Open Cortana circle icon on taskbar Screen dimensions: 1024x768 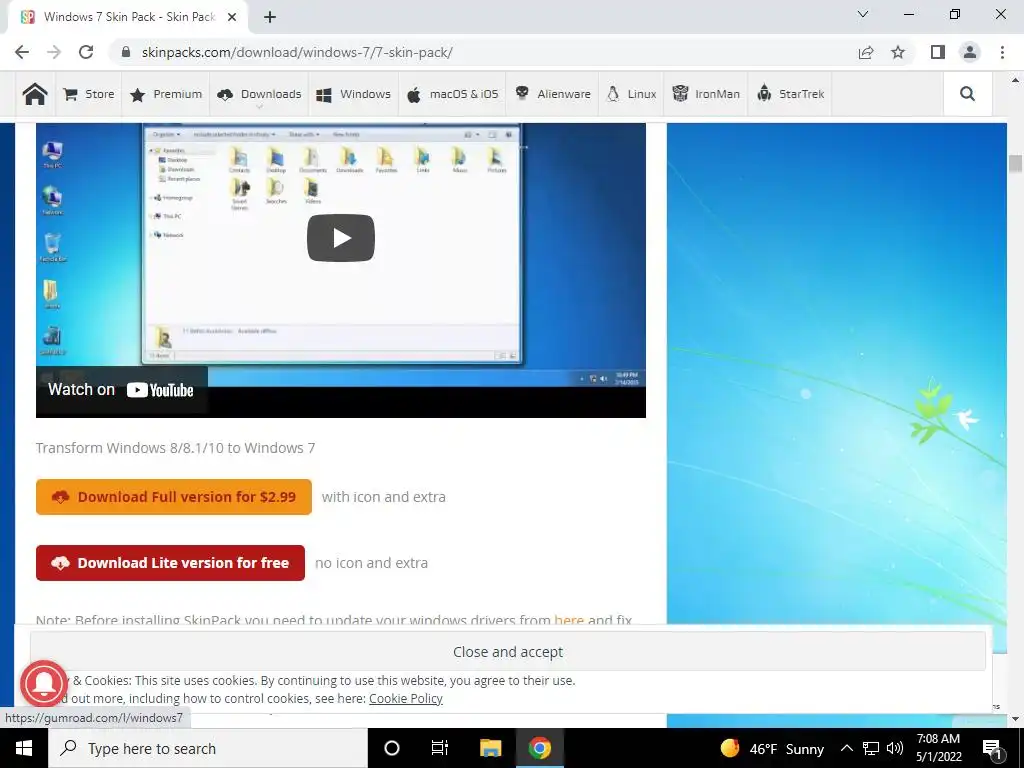(x=392, y=748)
